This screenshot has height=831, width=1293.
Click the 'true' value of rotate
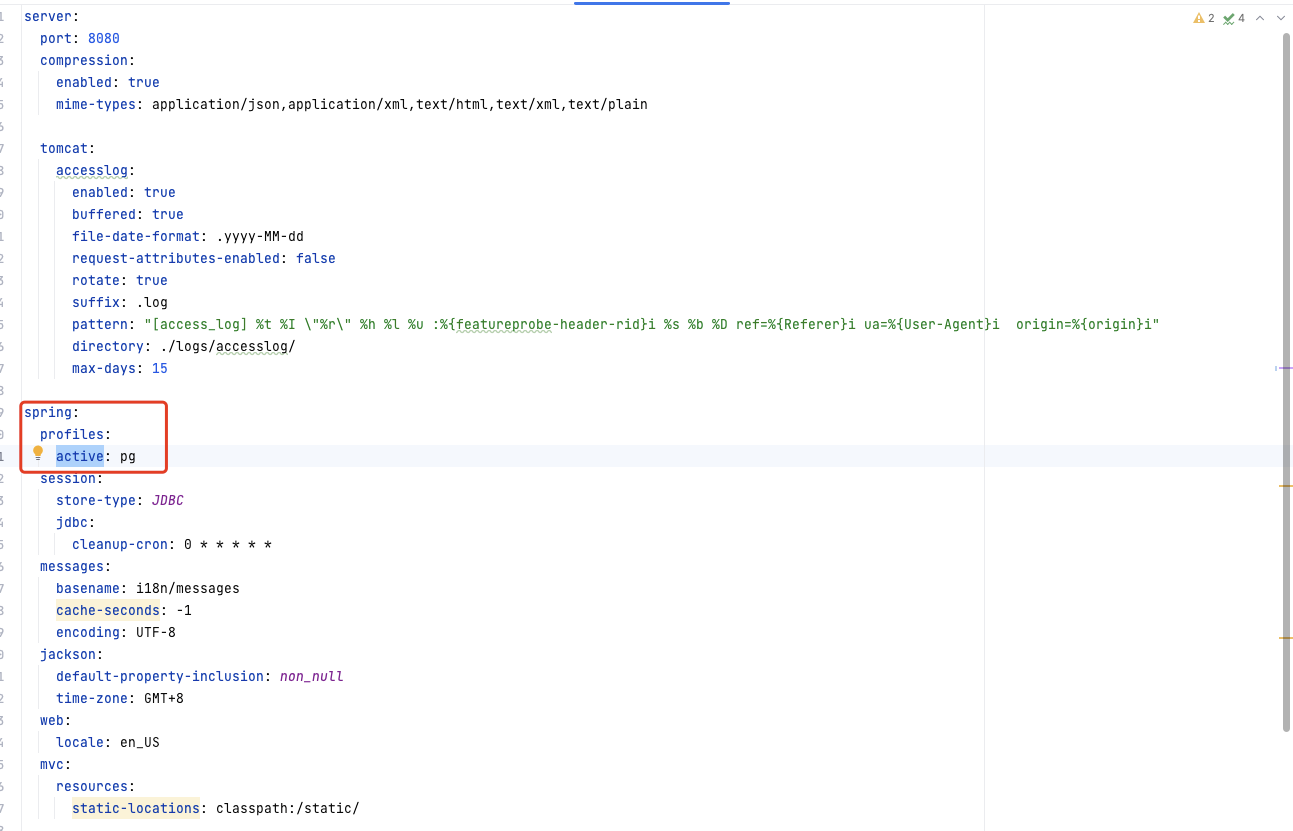click(x=151, y=280)
